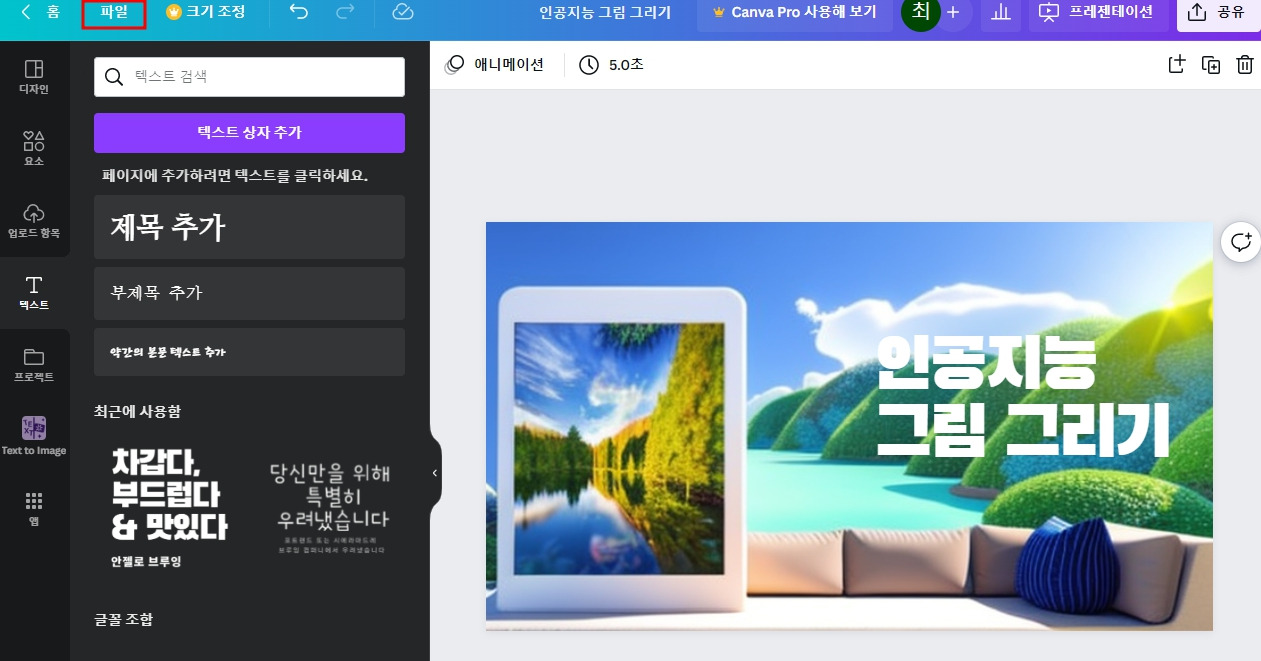Click the add page icon

[1177, 64]
